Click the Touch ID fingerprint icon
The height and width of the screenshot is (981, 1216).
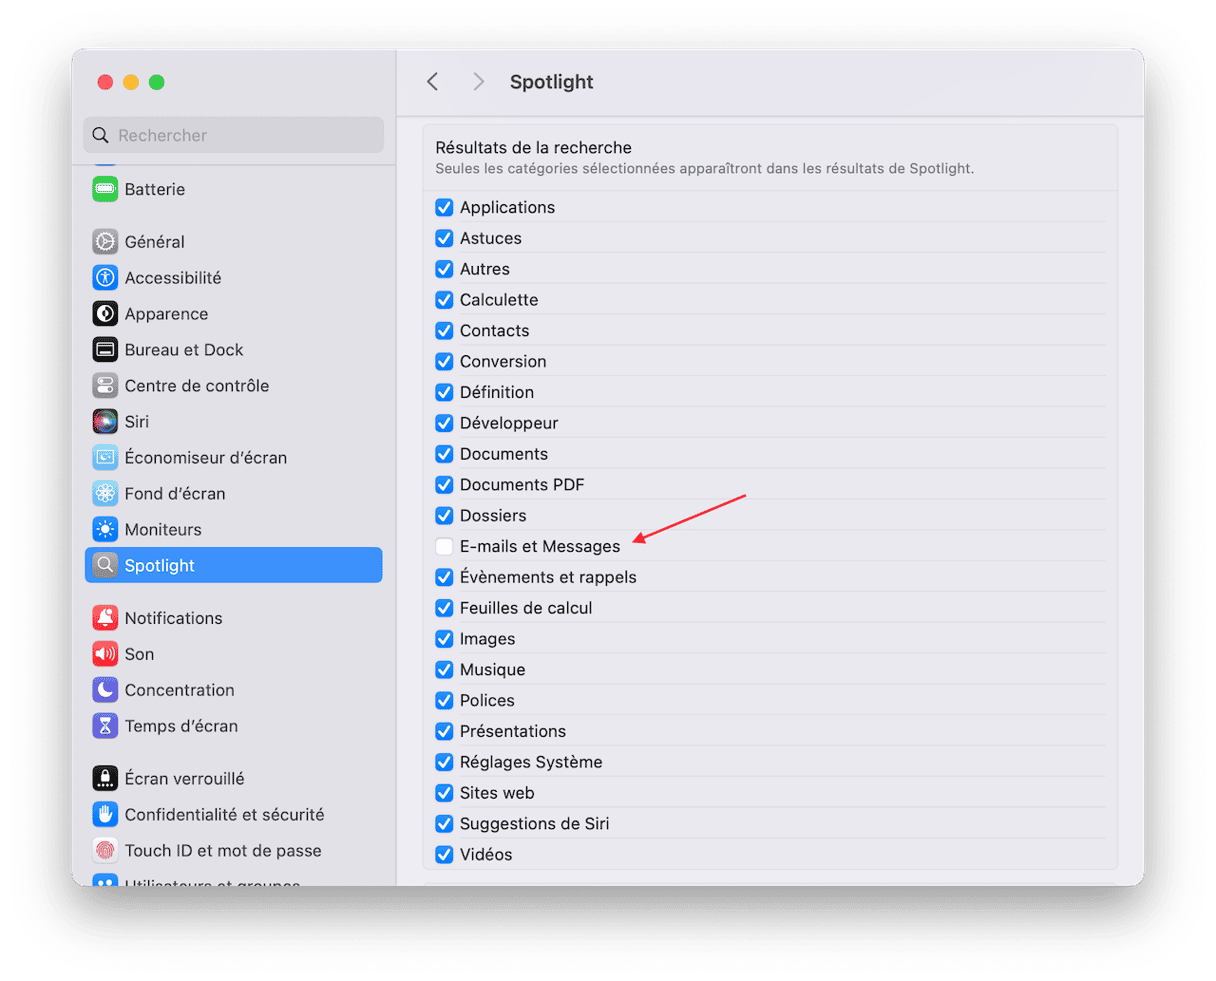point(105,851)
